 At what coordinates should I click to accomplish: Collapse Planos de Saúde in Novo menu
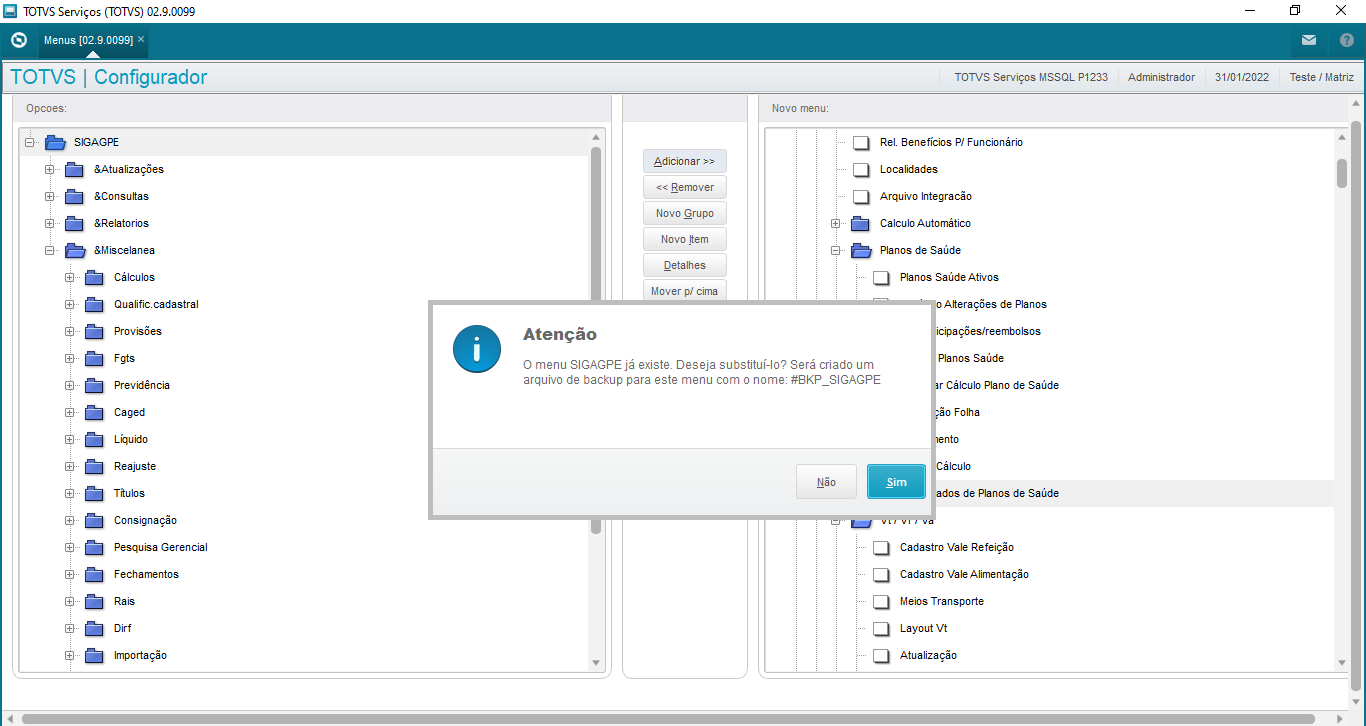[x=836, y=250]
